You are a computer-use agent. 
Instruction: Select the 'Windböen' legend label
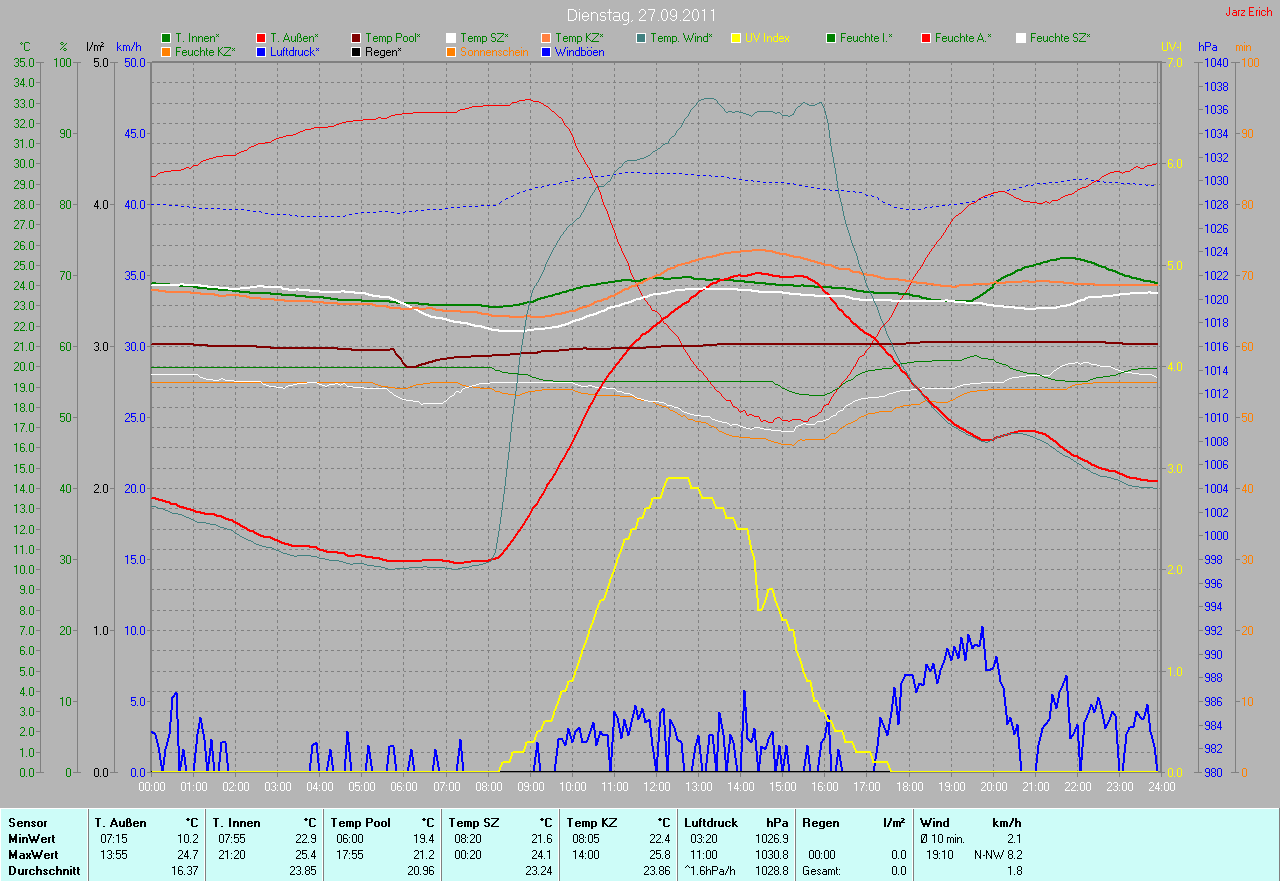pyautogui.click(x=579, y=51)
